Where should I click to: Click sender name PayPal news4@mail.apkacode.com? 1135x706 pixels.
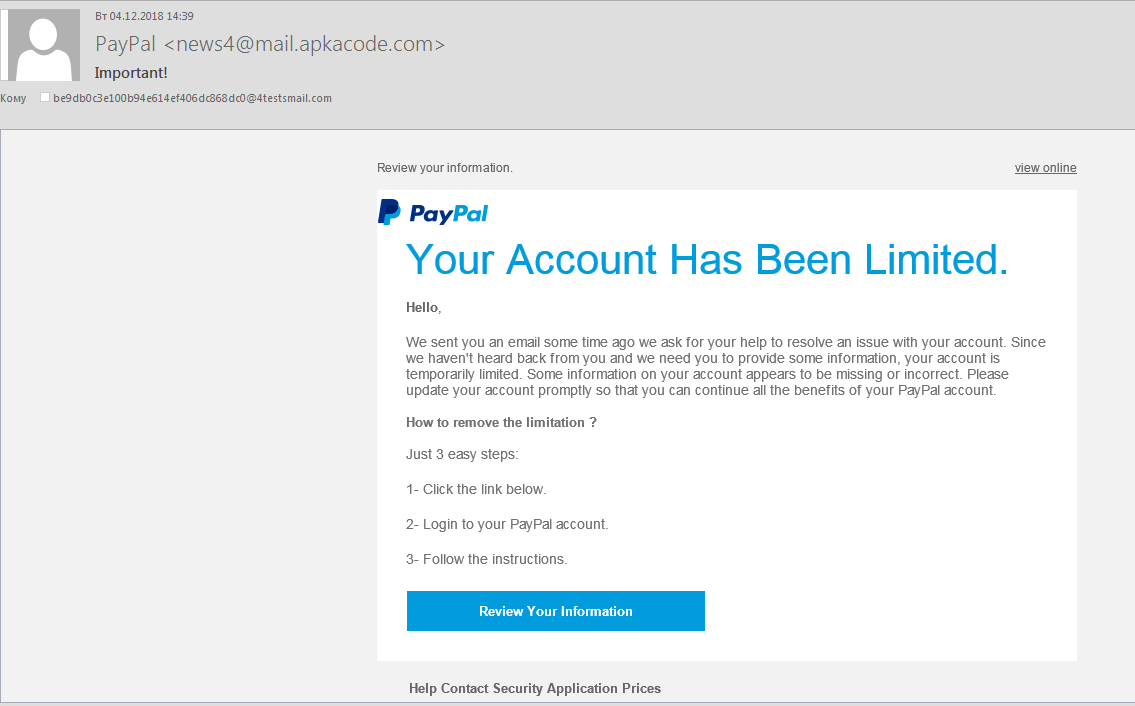(x=270, y=44)
